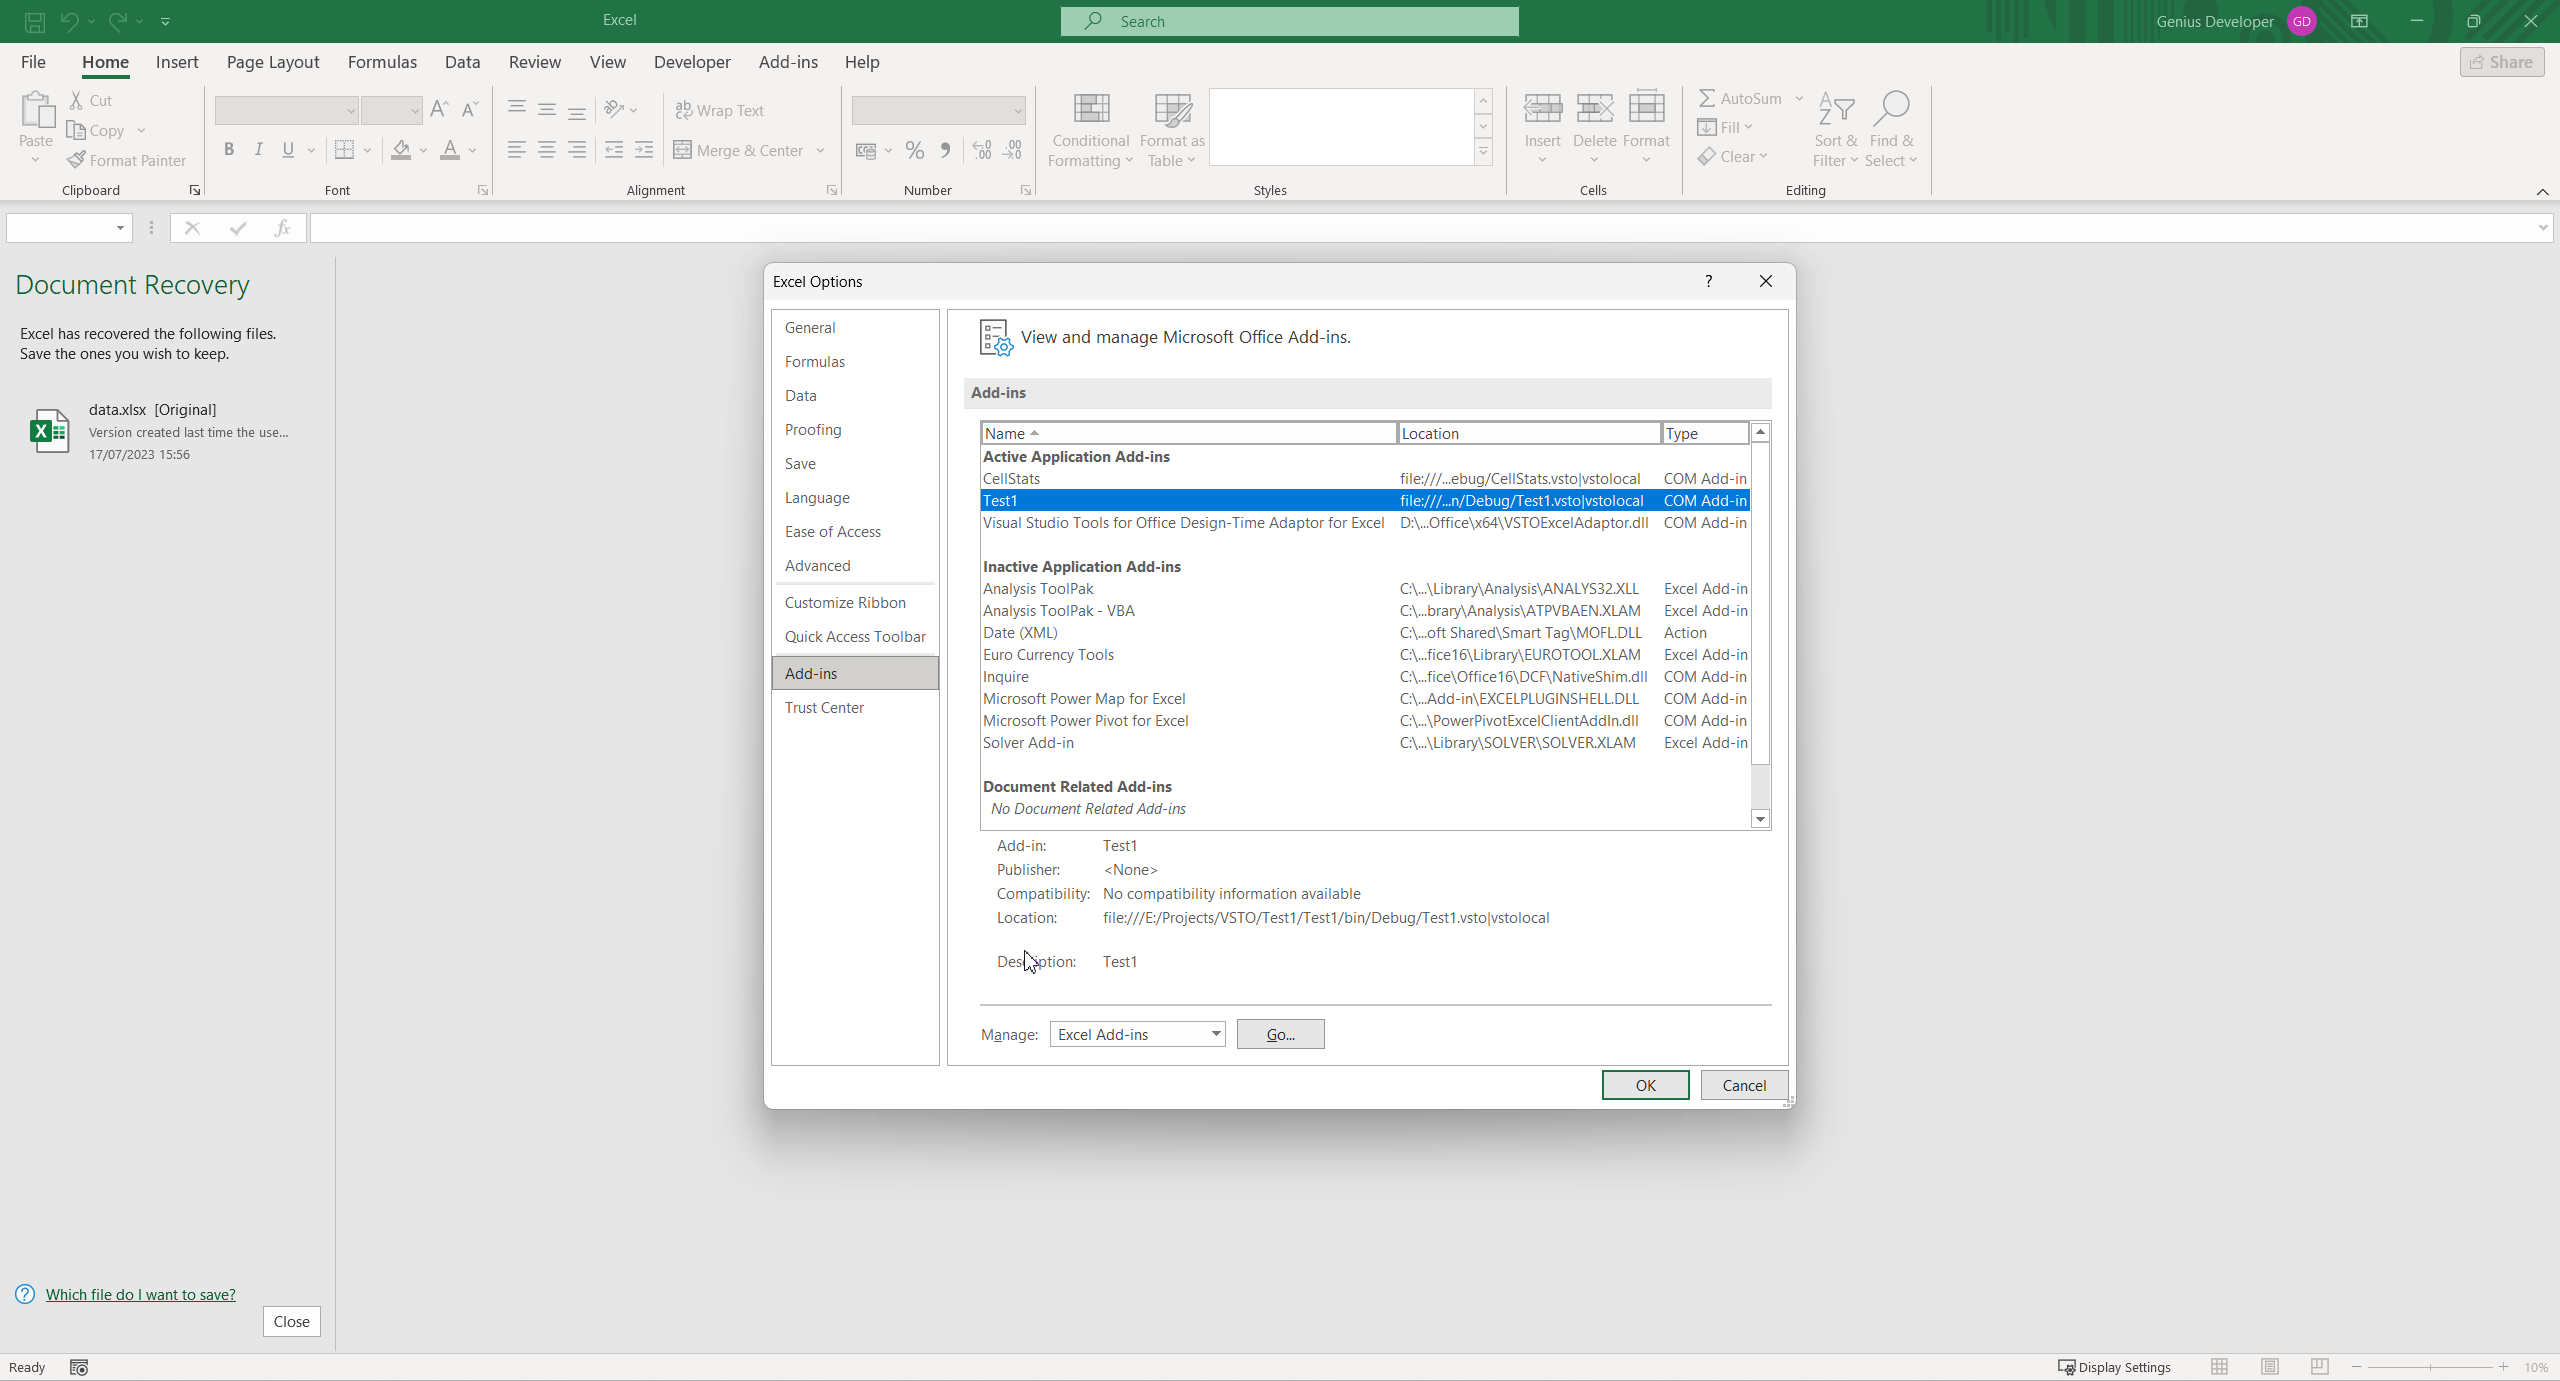Open the Trust Center options category
The width and height of the screenshot is (2560, 1381).
pyautogui.click(x=824, y=707)
